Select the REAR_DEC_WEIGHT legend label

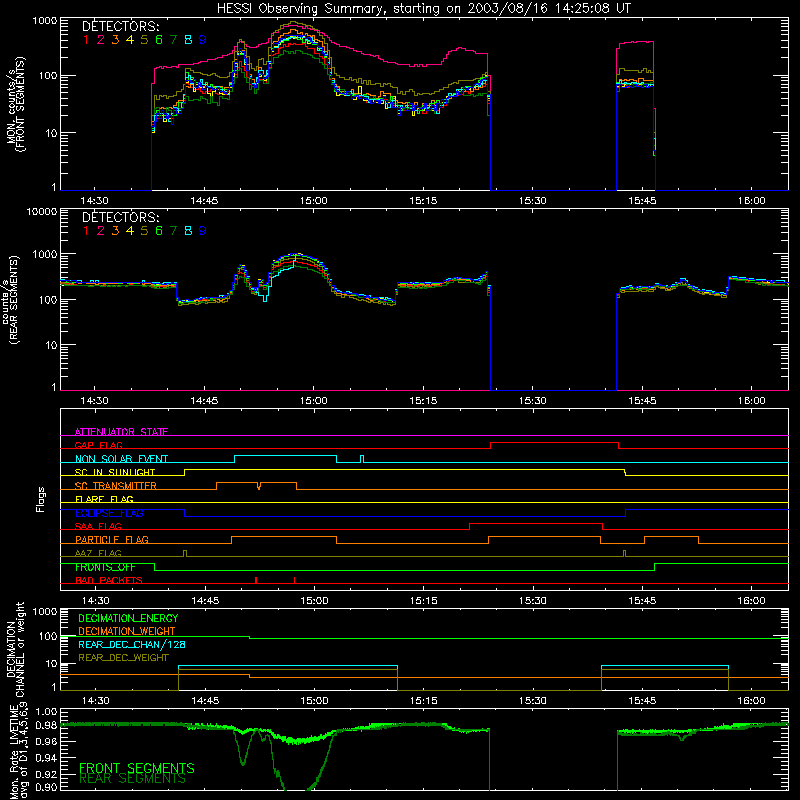(123, 658)
